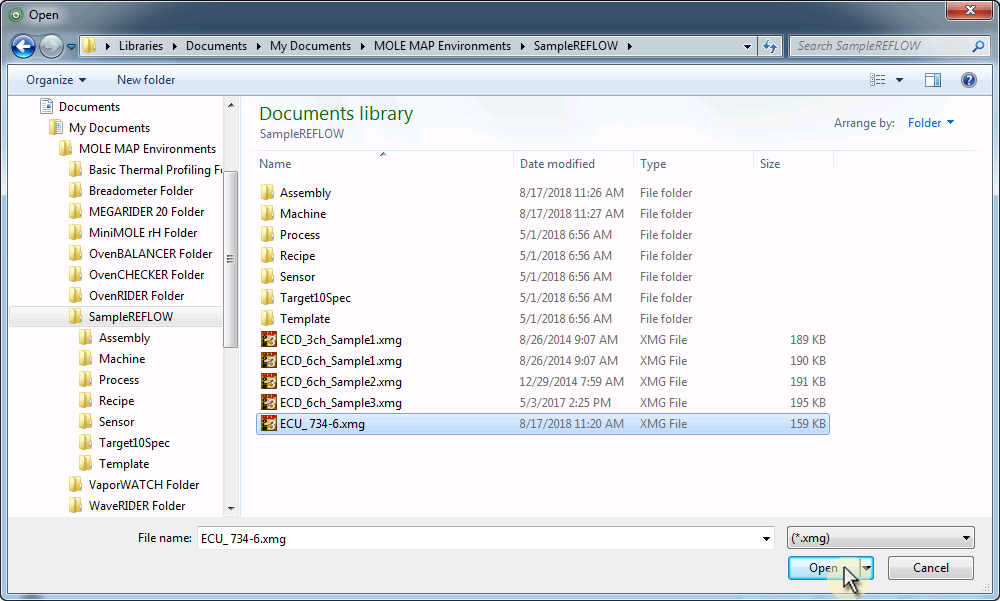Open the Organize menu
1000x601 pixels.
(x=56, y=80)
